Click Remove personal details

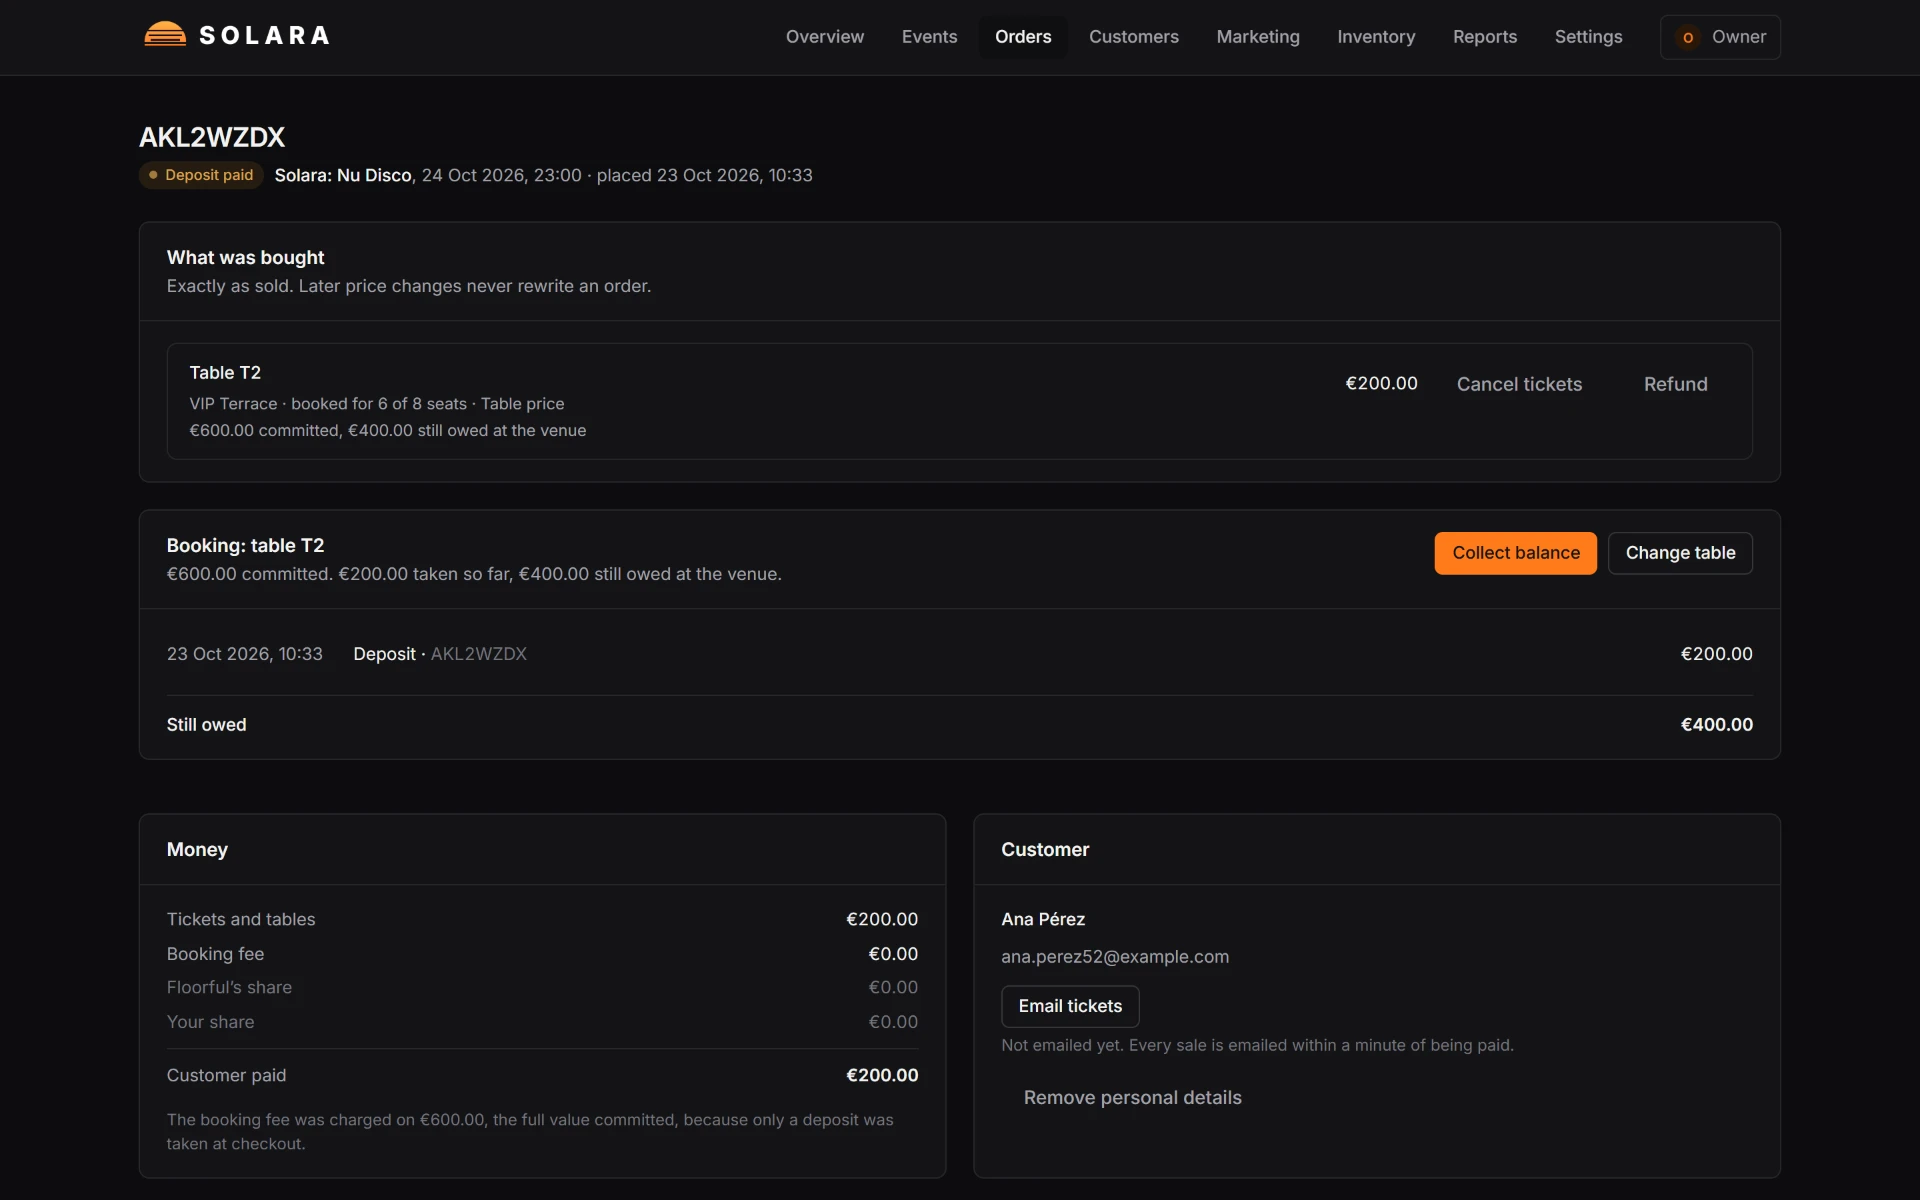tap(1132, 1098)
